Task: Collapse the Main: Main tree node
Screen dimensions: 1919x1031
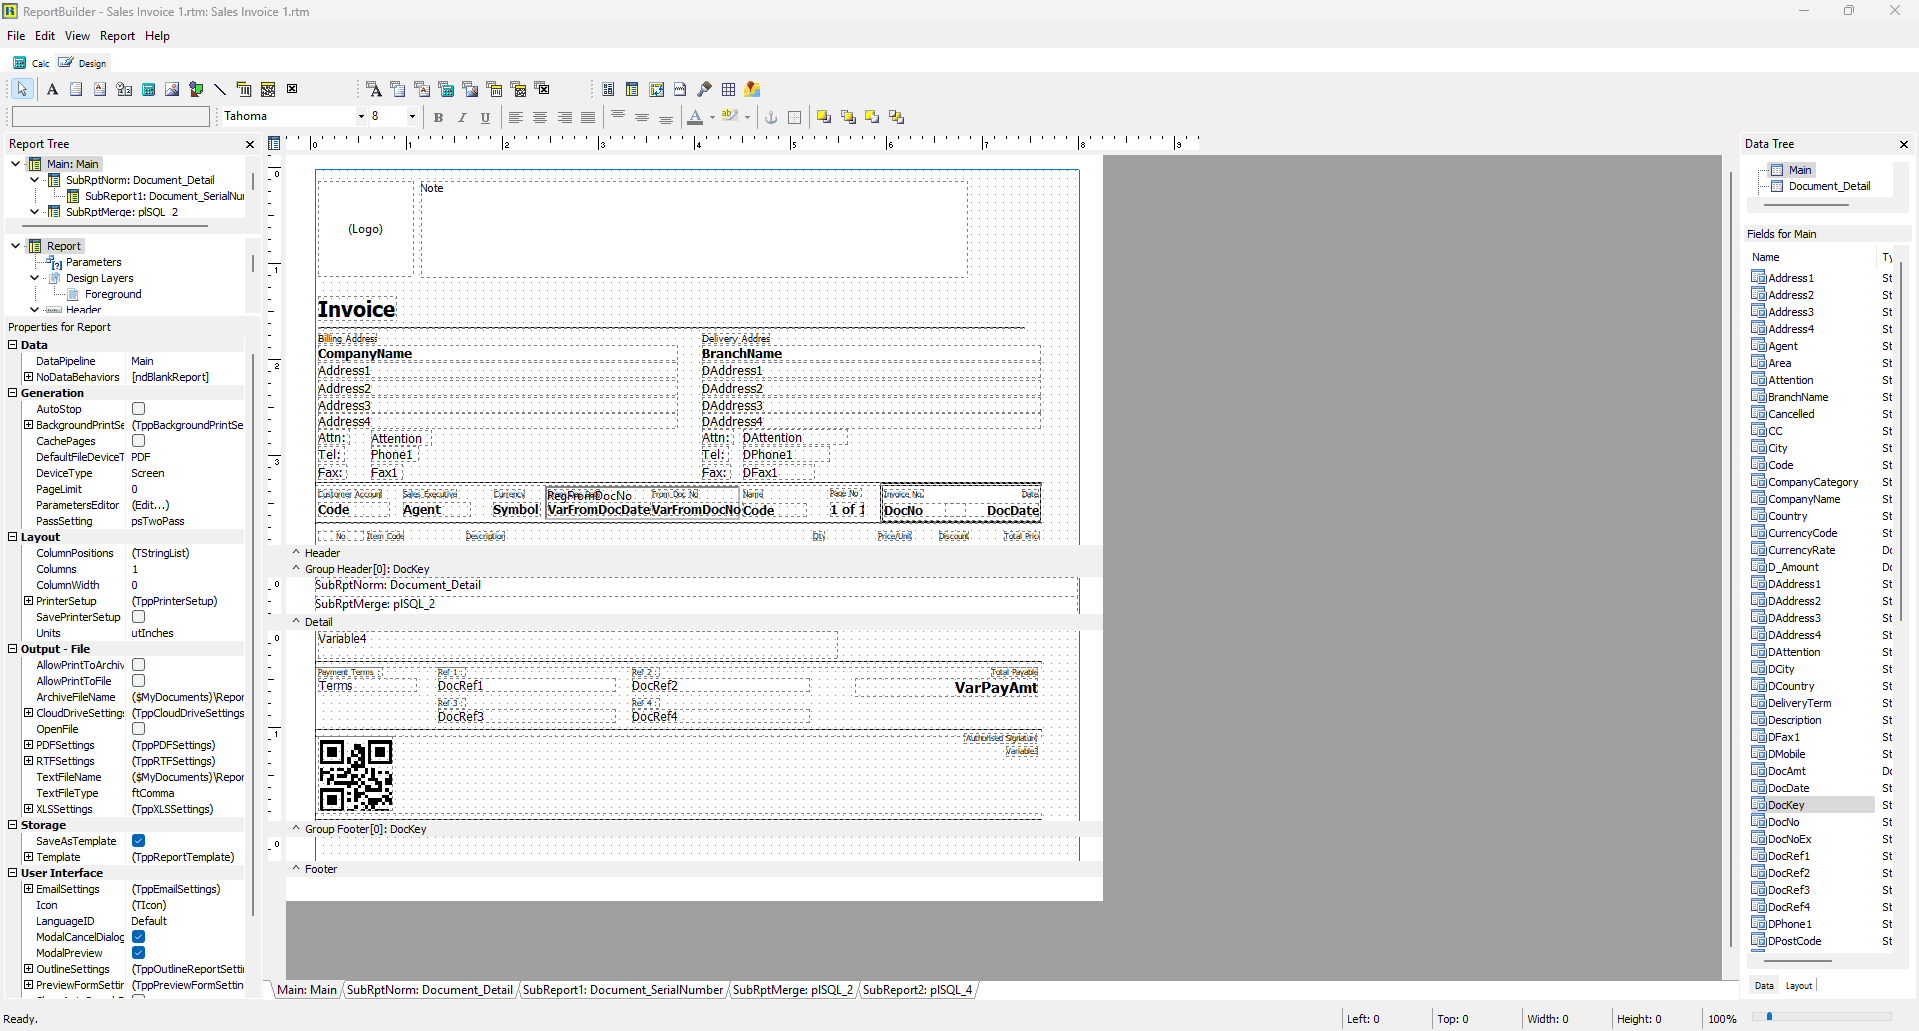Action: point(15,164)
